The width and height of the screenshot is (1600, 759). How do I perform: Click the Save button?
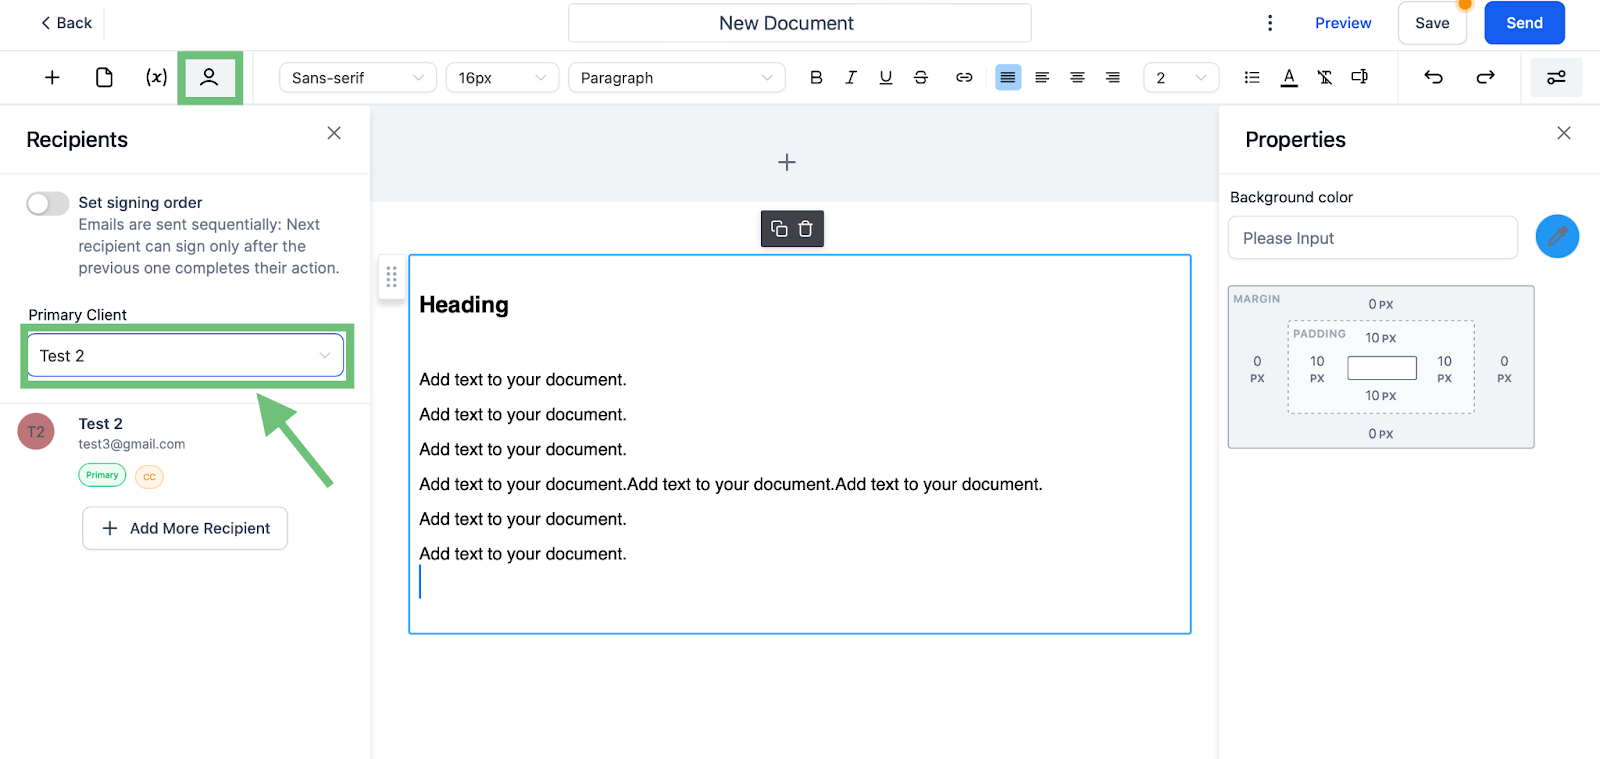click(1432, 23)
